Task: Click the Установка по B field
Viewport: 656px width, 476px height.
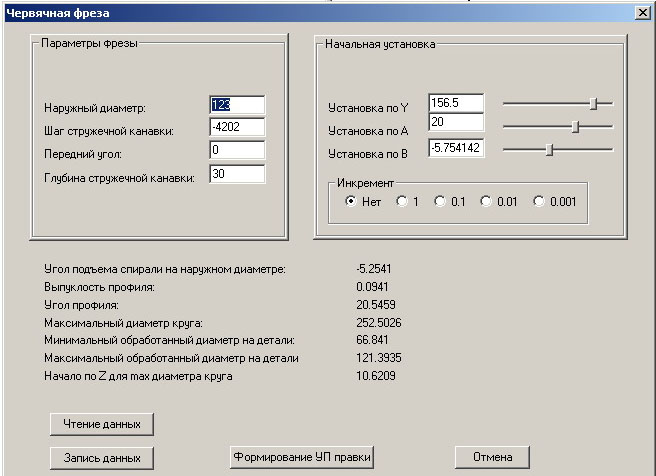Action: pos(456,148)
